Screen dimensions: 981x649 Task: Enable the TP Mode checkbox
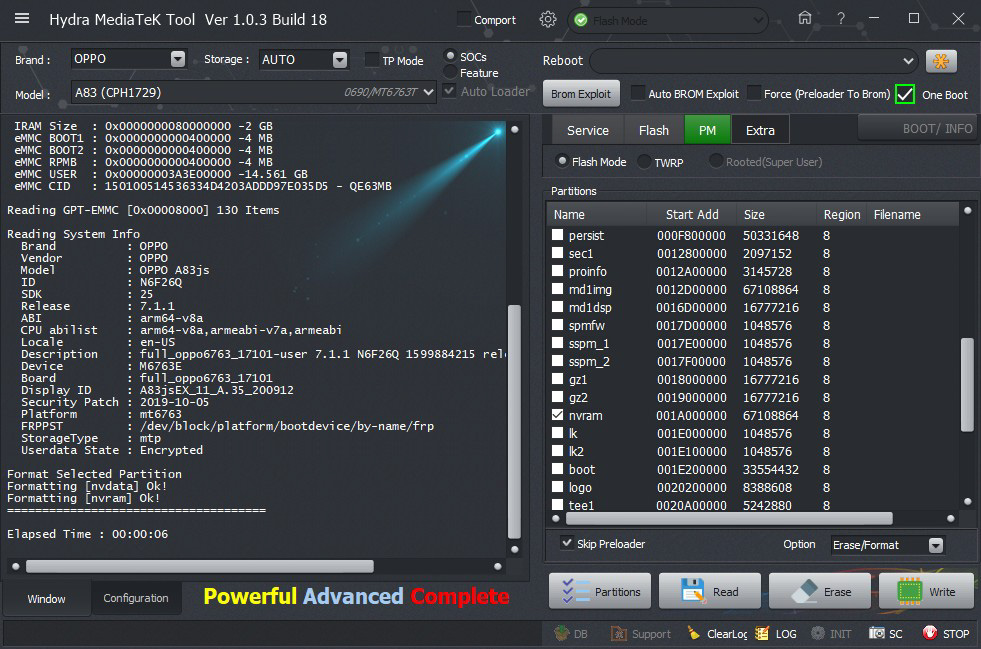373,60
